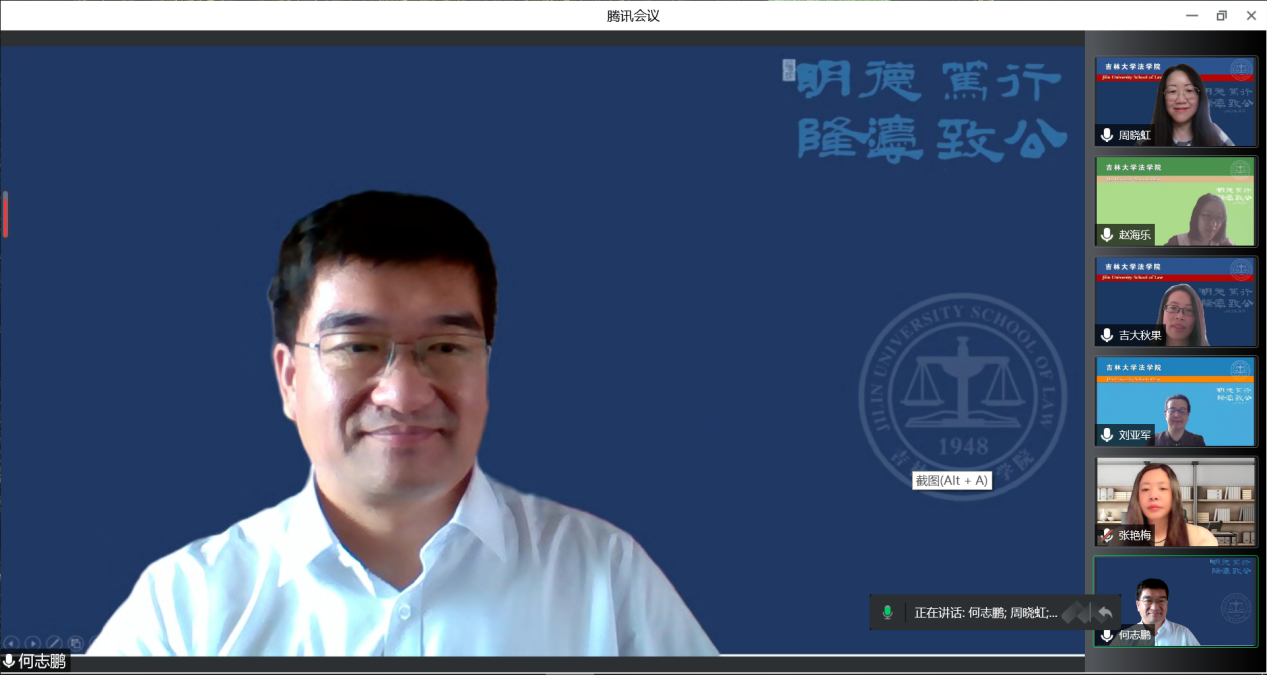
Task: Select 赵海乐 green-background video thumbnail
Action: pyautogui.click(x=1176, y=201)
